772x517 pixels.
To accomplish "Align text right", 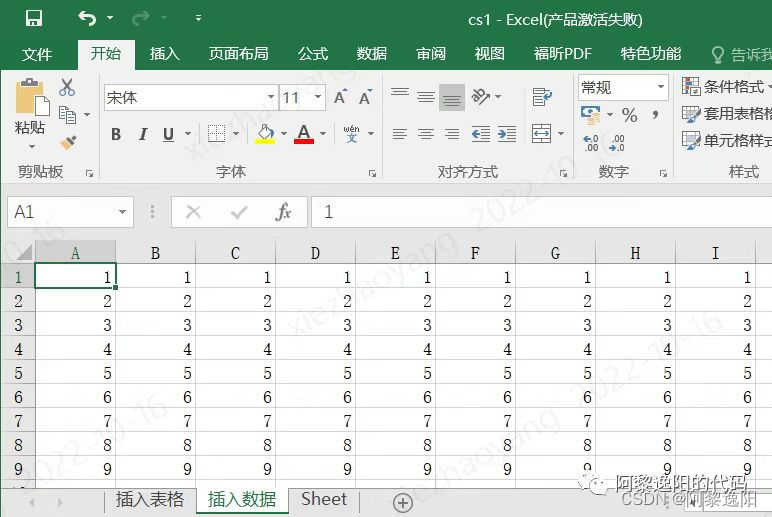I will 452,133.
